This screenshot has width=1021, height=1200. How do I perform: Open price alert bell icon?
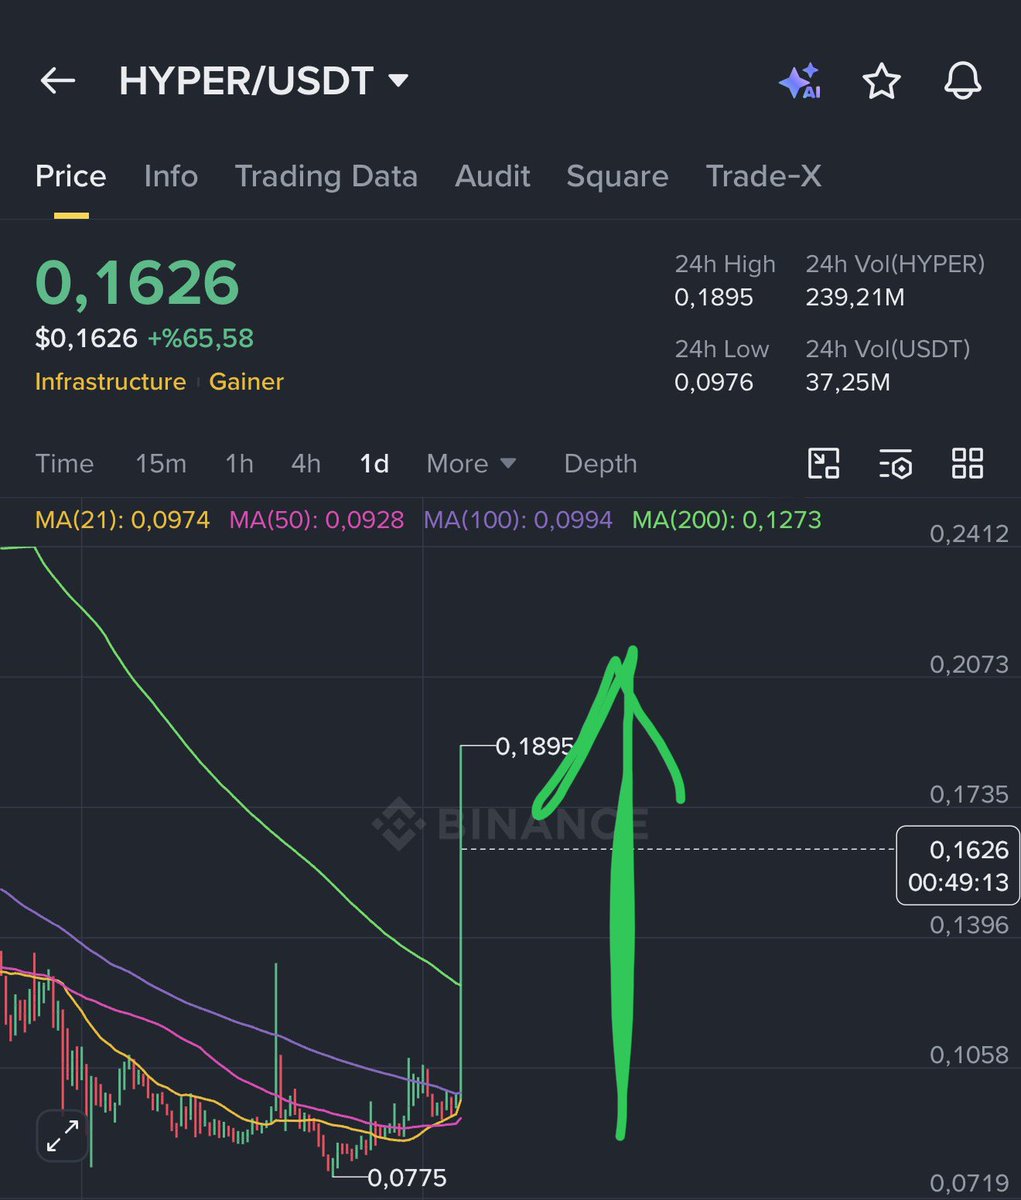(963, 81)
